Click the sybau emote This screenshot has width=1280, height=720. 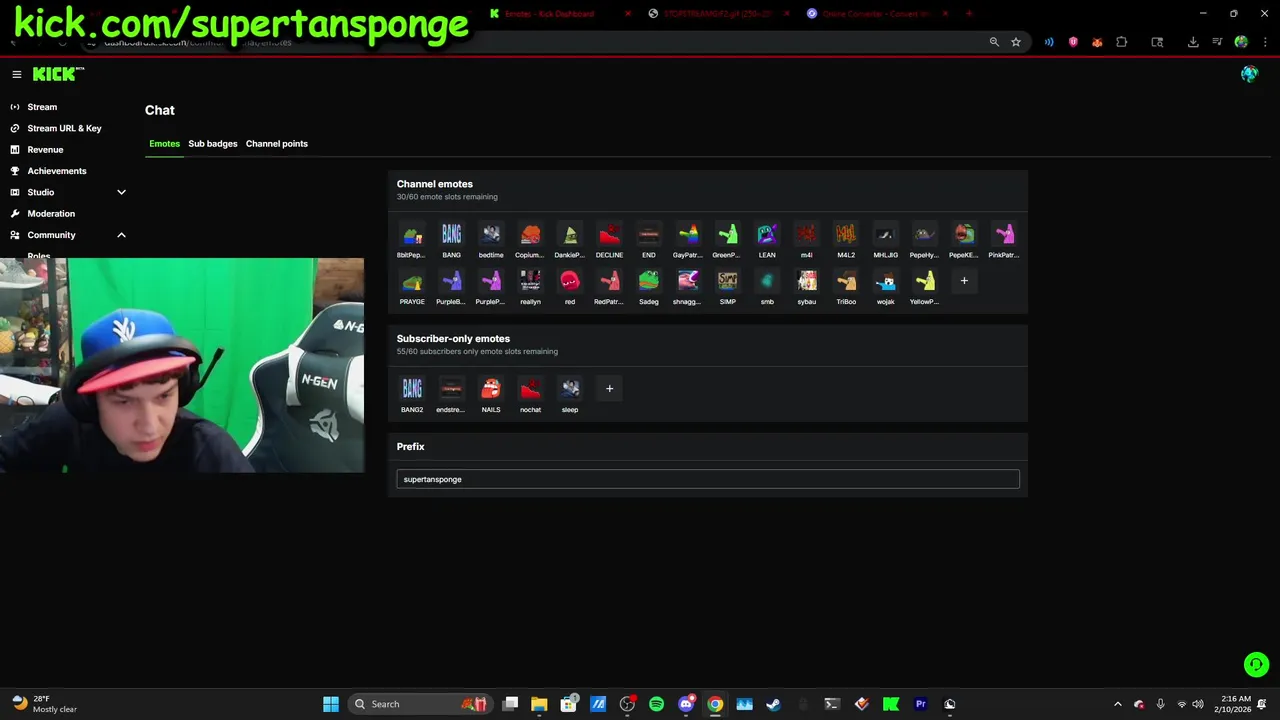807,281
